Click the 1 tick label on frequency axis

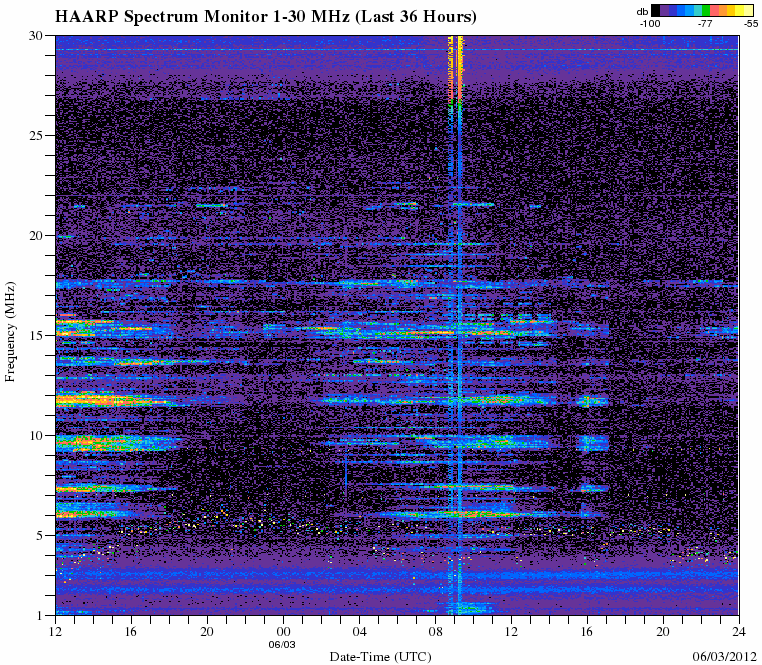40,615
